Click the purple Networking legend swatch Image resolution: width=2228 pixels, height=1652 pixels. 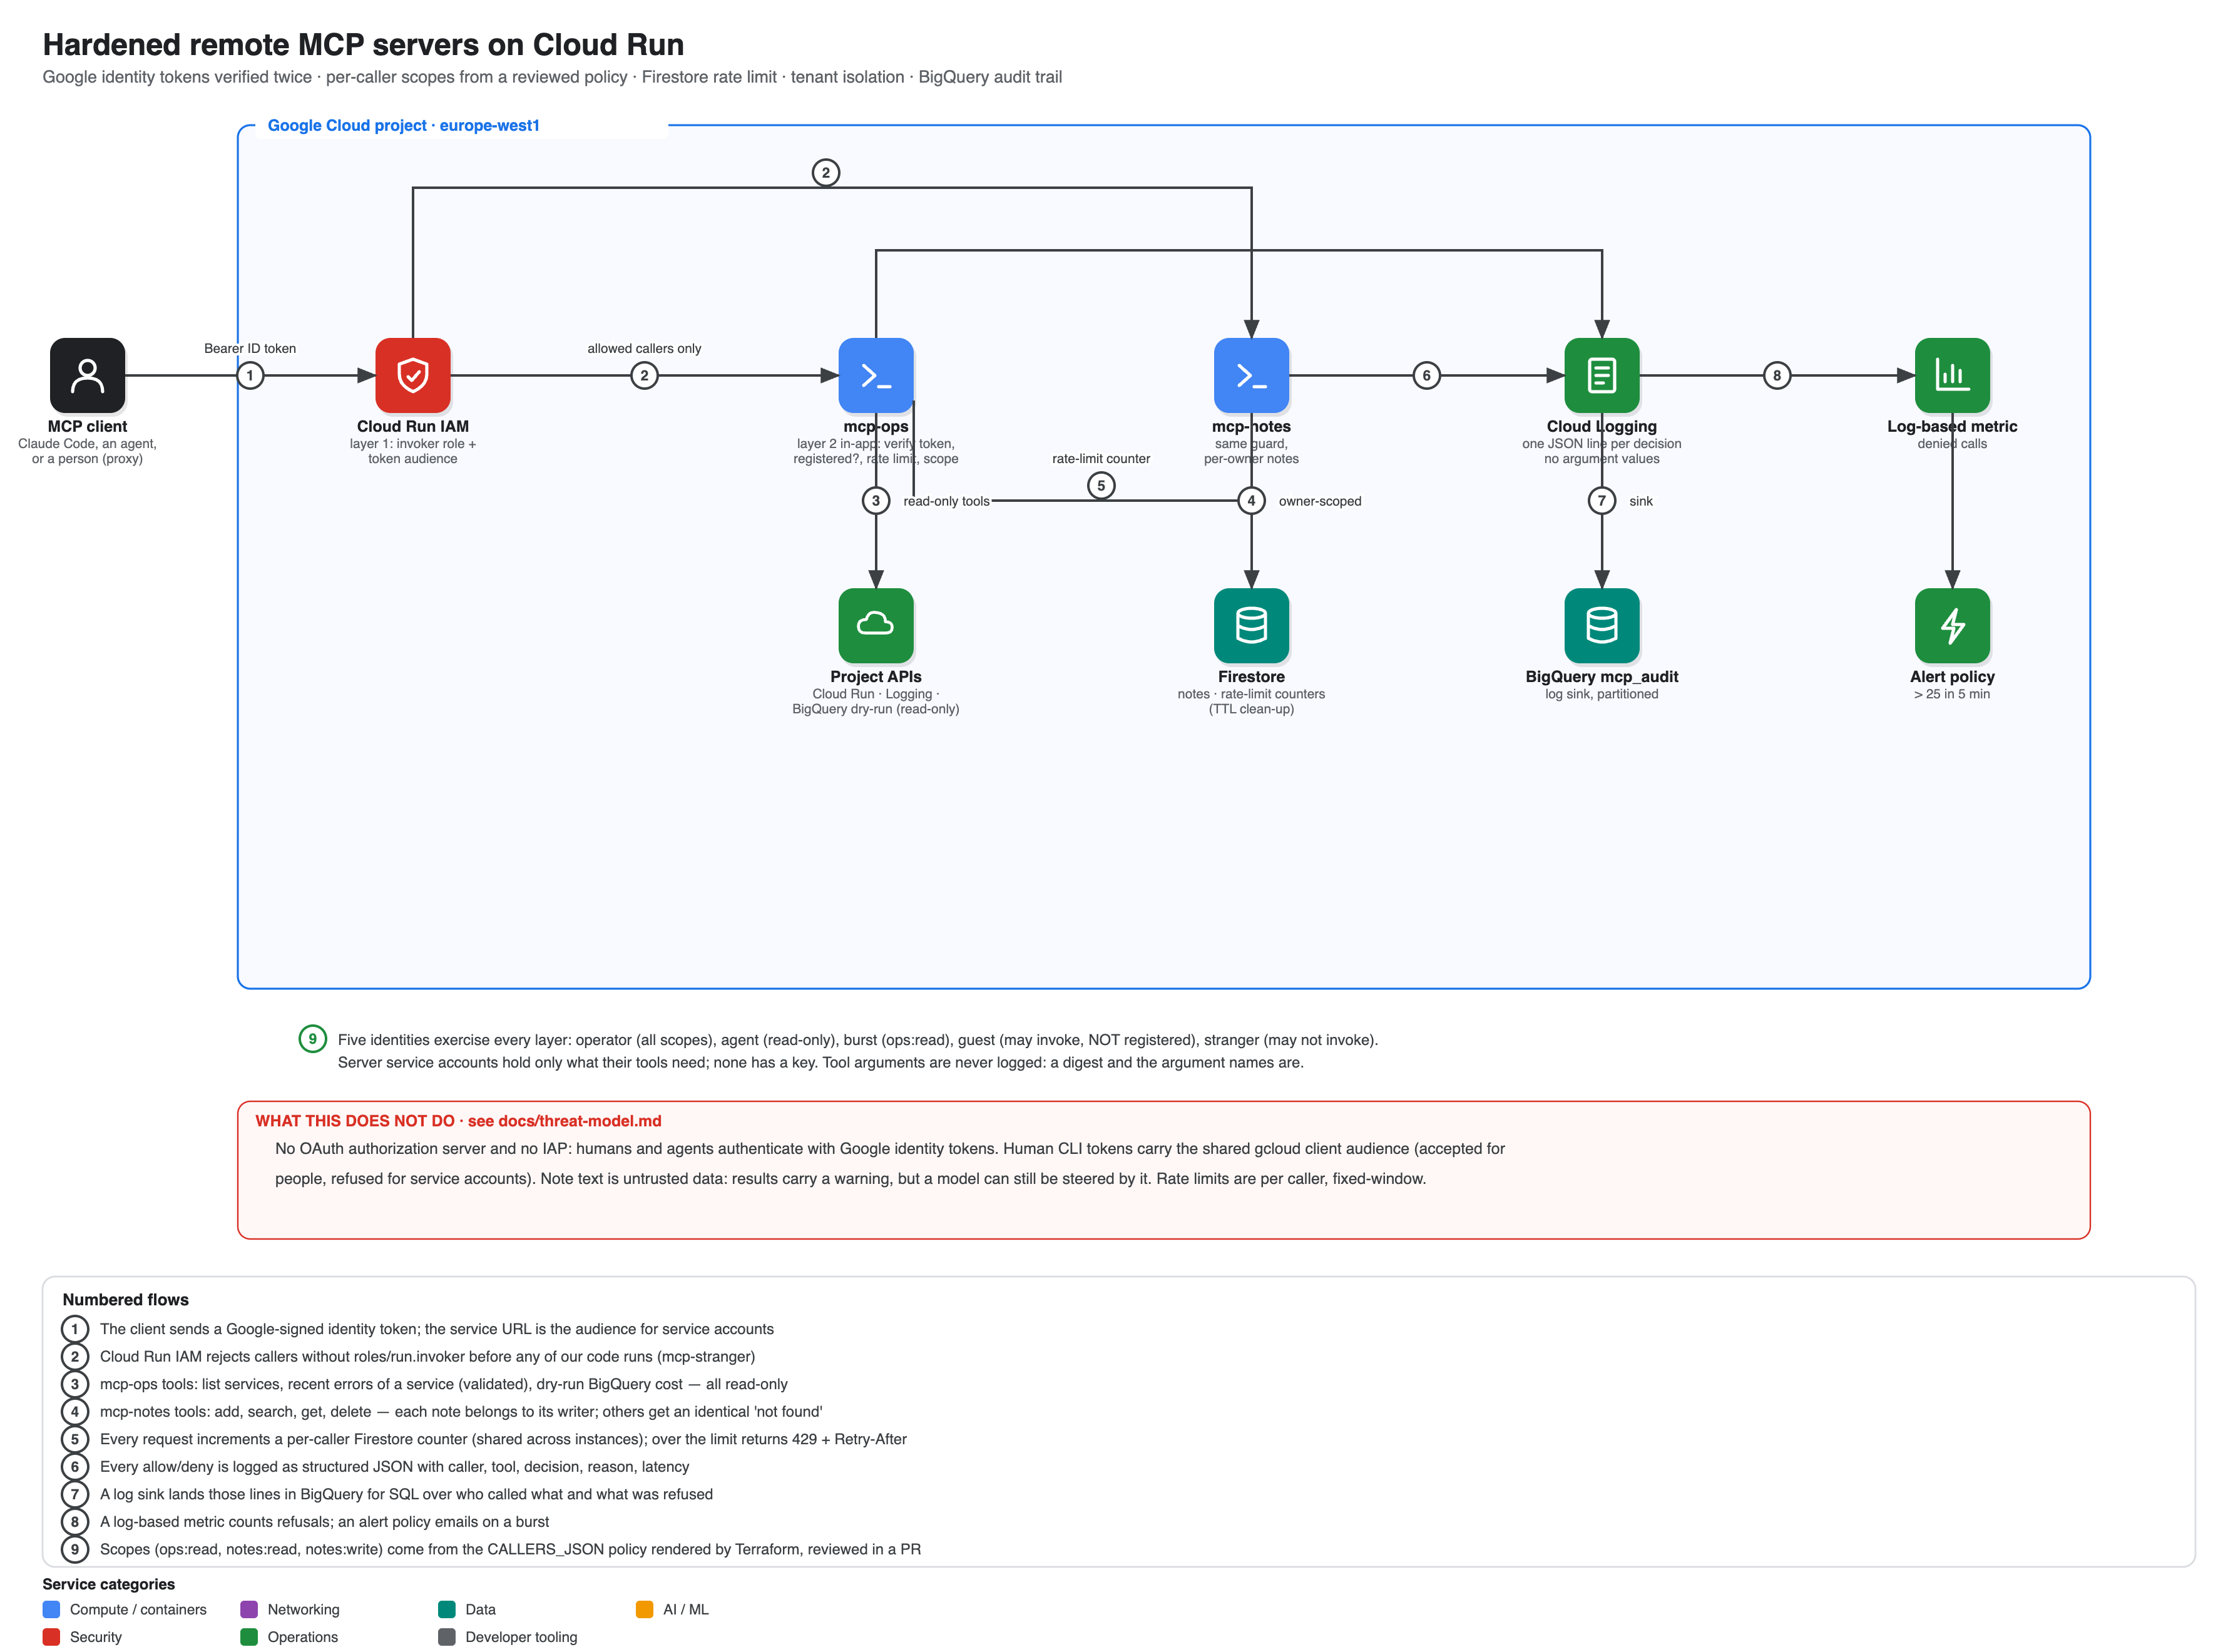click(249, 1609)
